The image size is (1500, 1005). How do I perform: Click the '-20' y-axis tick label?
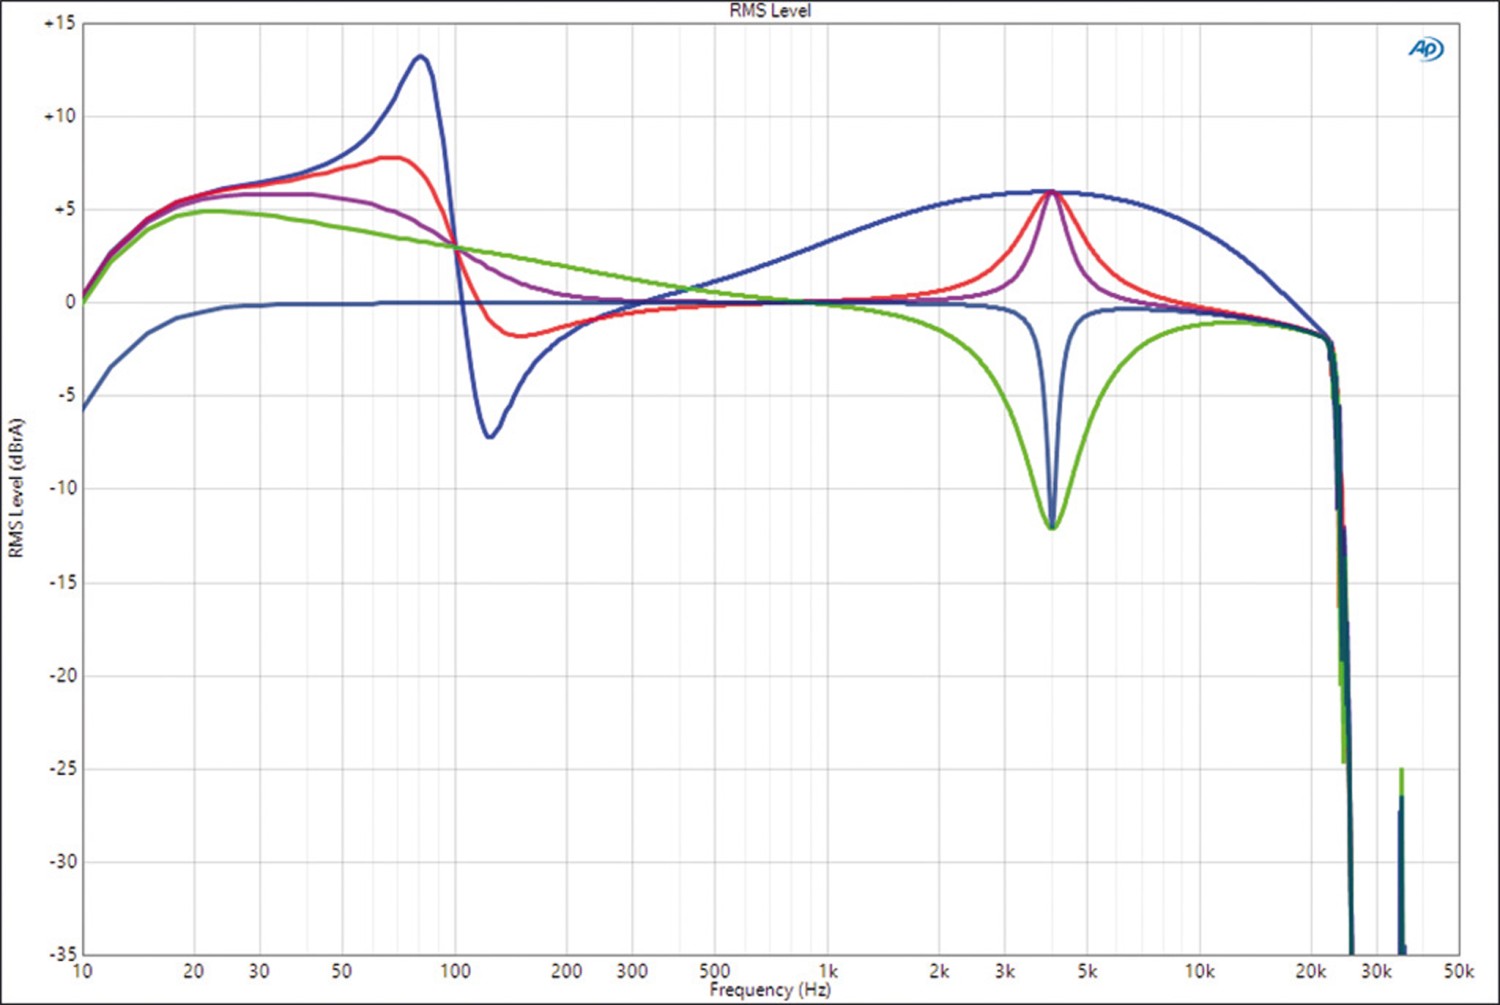click(62, 675)
